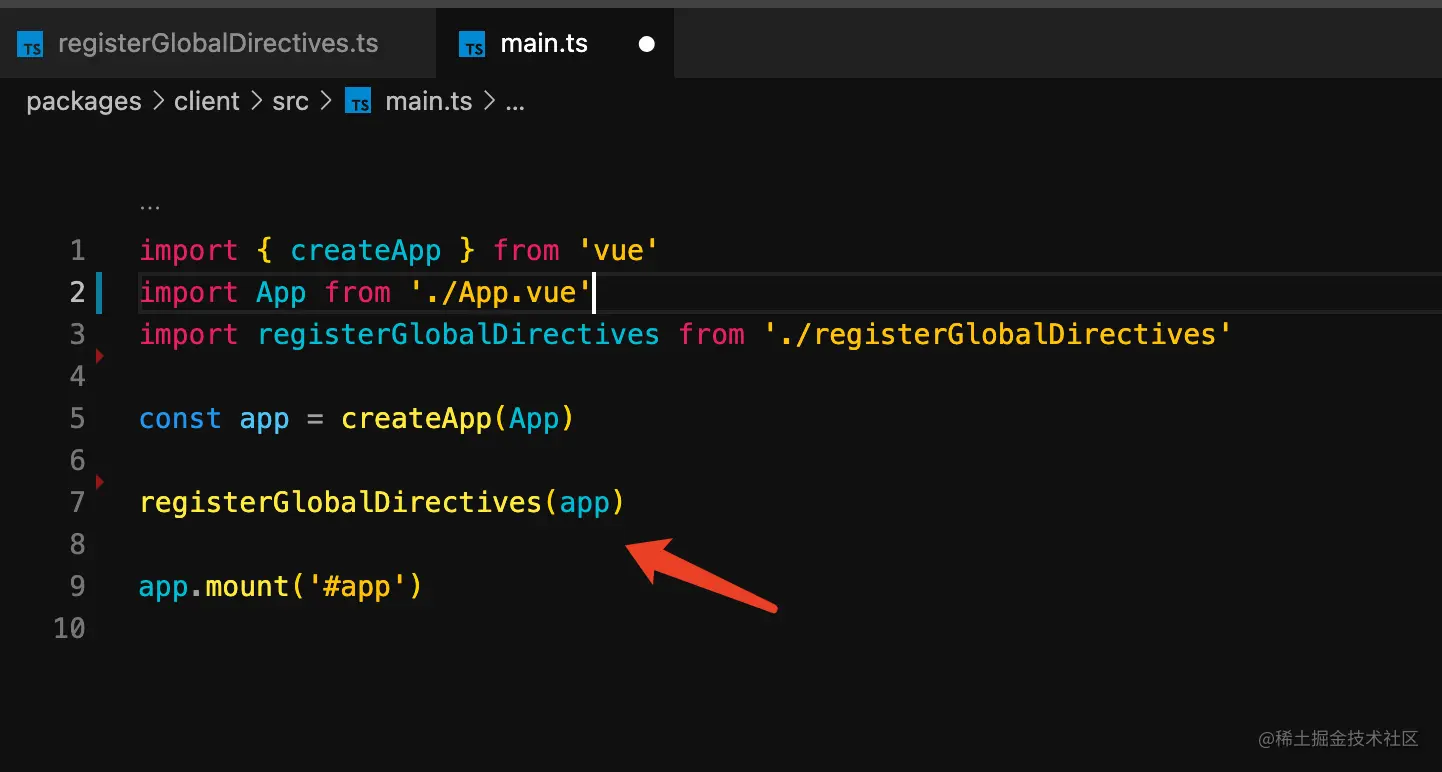
Task: Click line number 9 in the gutter
Action: (x=77, y=586)
